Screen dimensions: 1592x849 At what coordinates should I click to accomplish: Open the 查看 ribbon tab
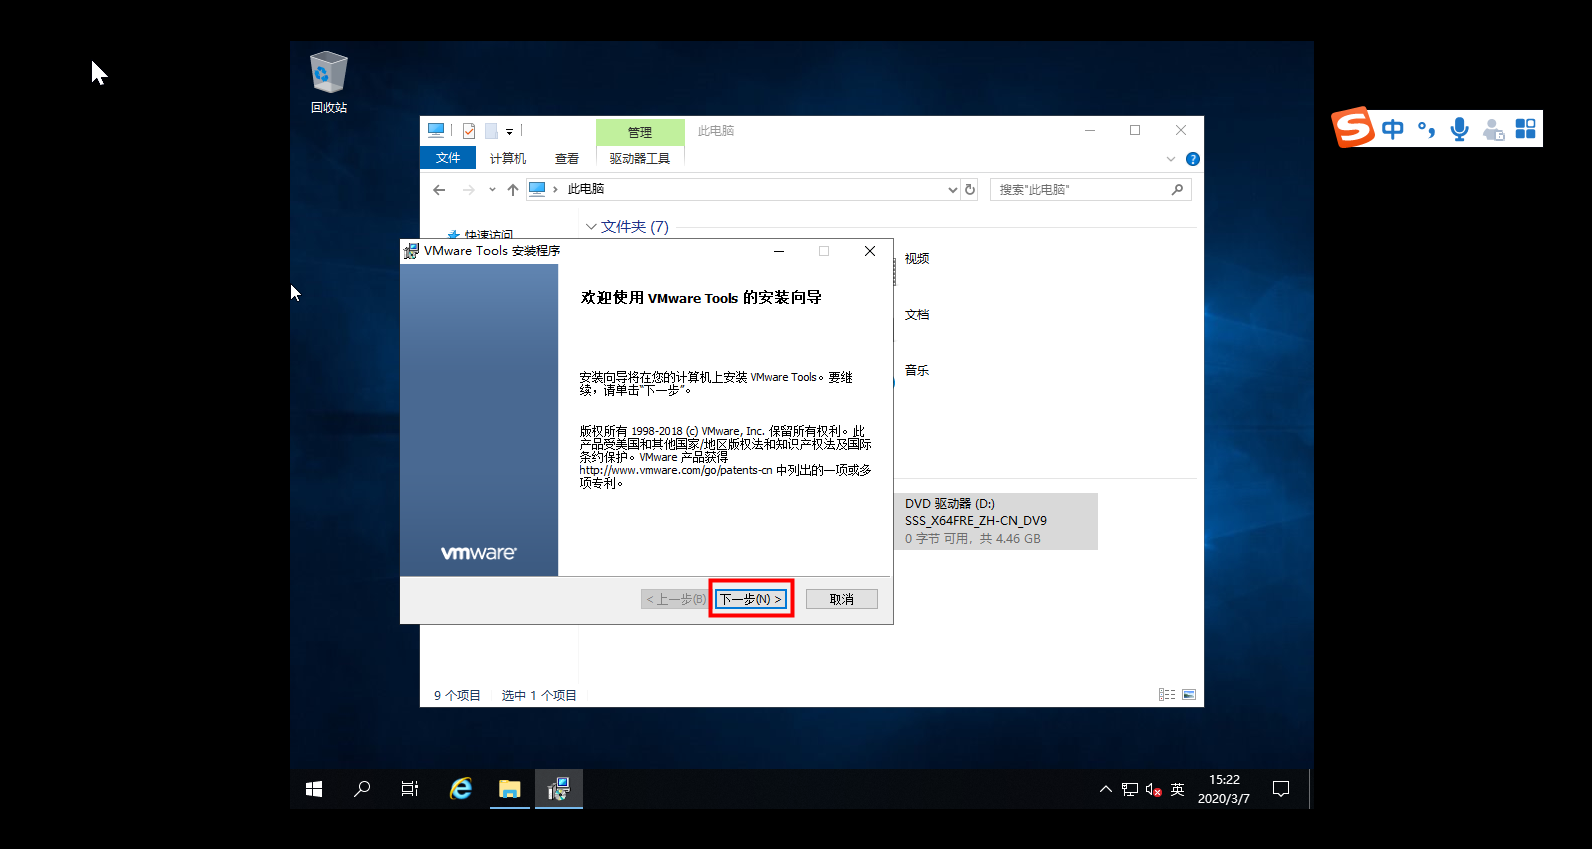[x=567, y=158]
